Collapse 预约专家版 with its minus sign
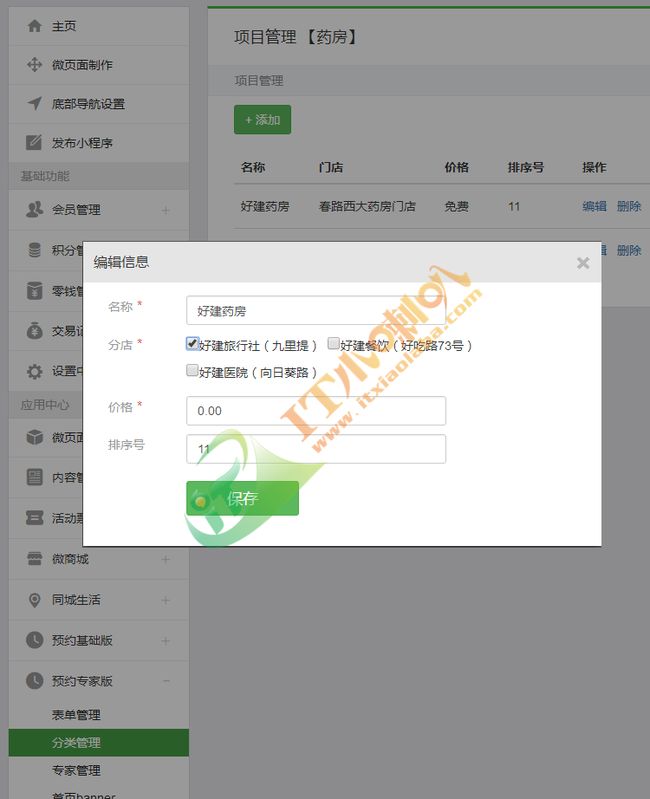Viewport: 650px width, 799px height. [166, 681]
